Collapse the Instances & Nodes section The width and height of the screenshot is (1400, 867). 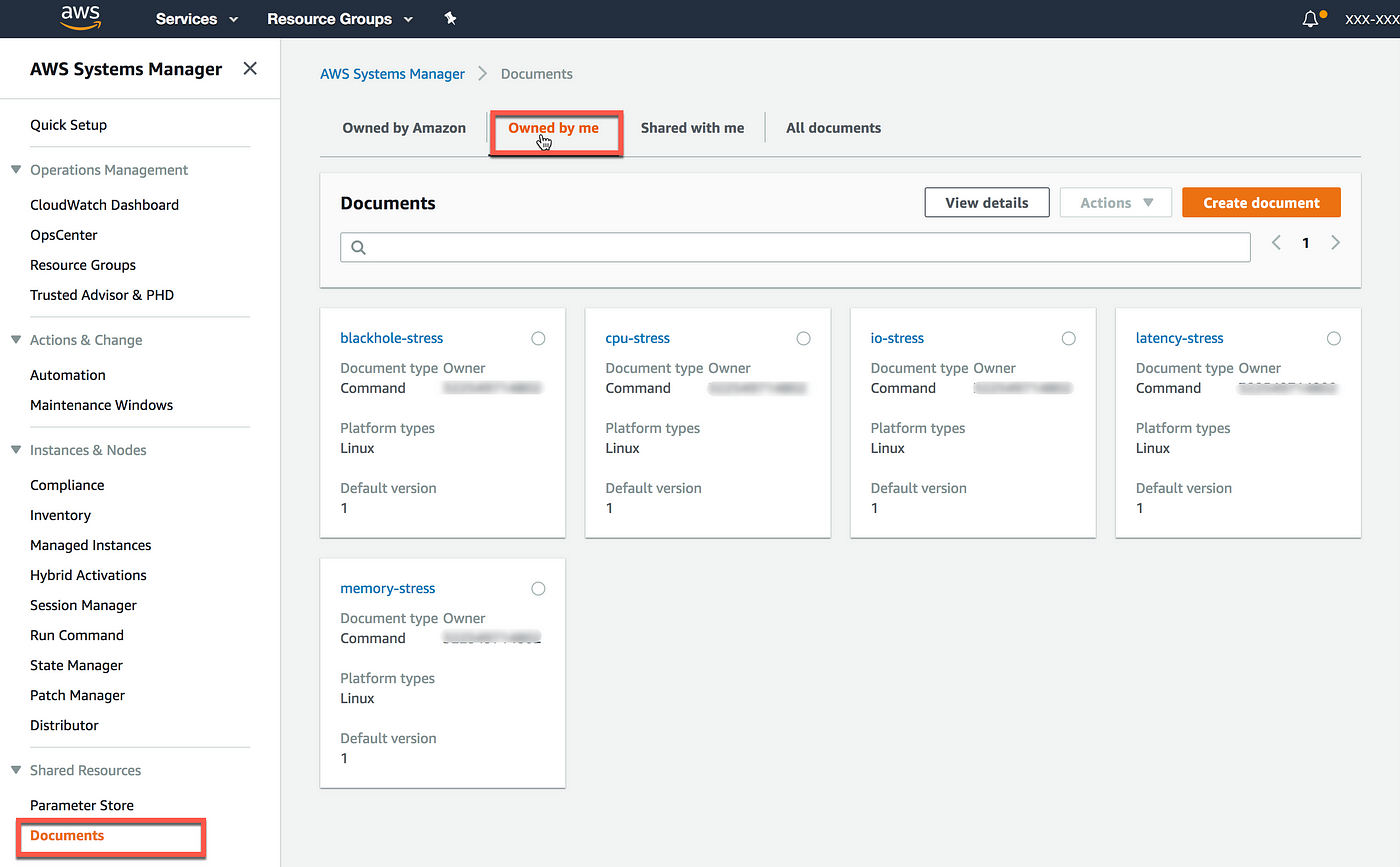[x=16, y=450]
